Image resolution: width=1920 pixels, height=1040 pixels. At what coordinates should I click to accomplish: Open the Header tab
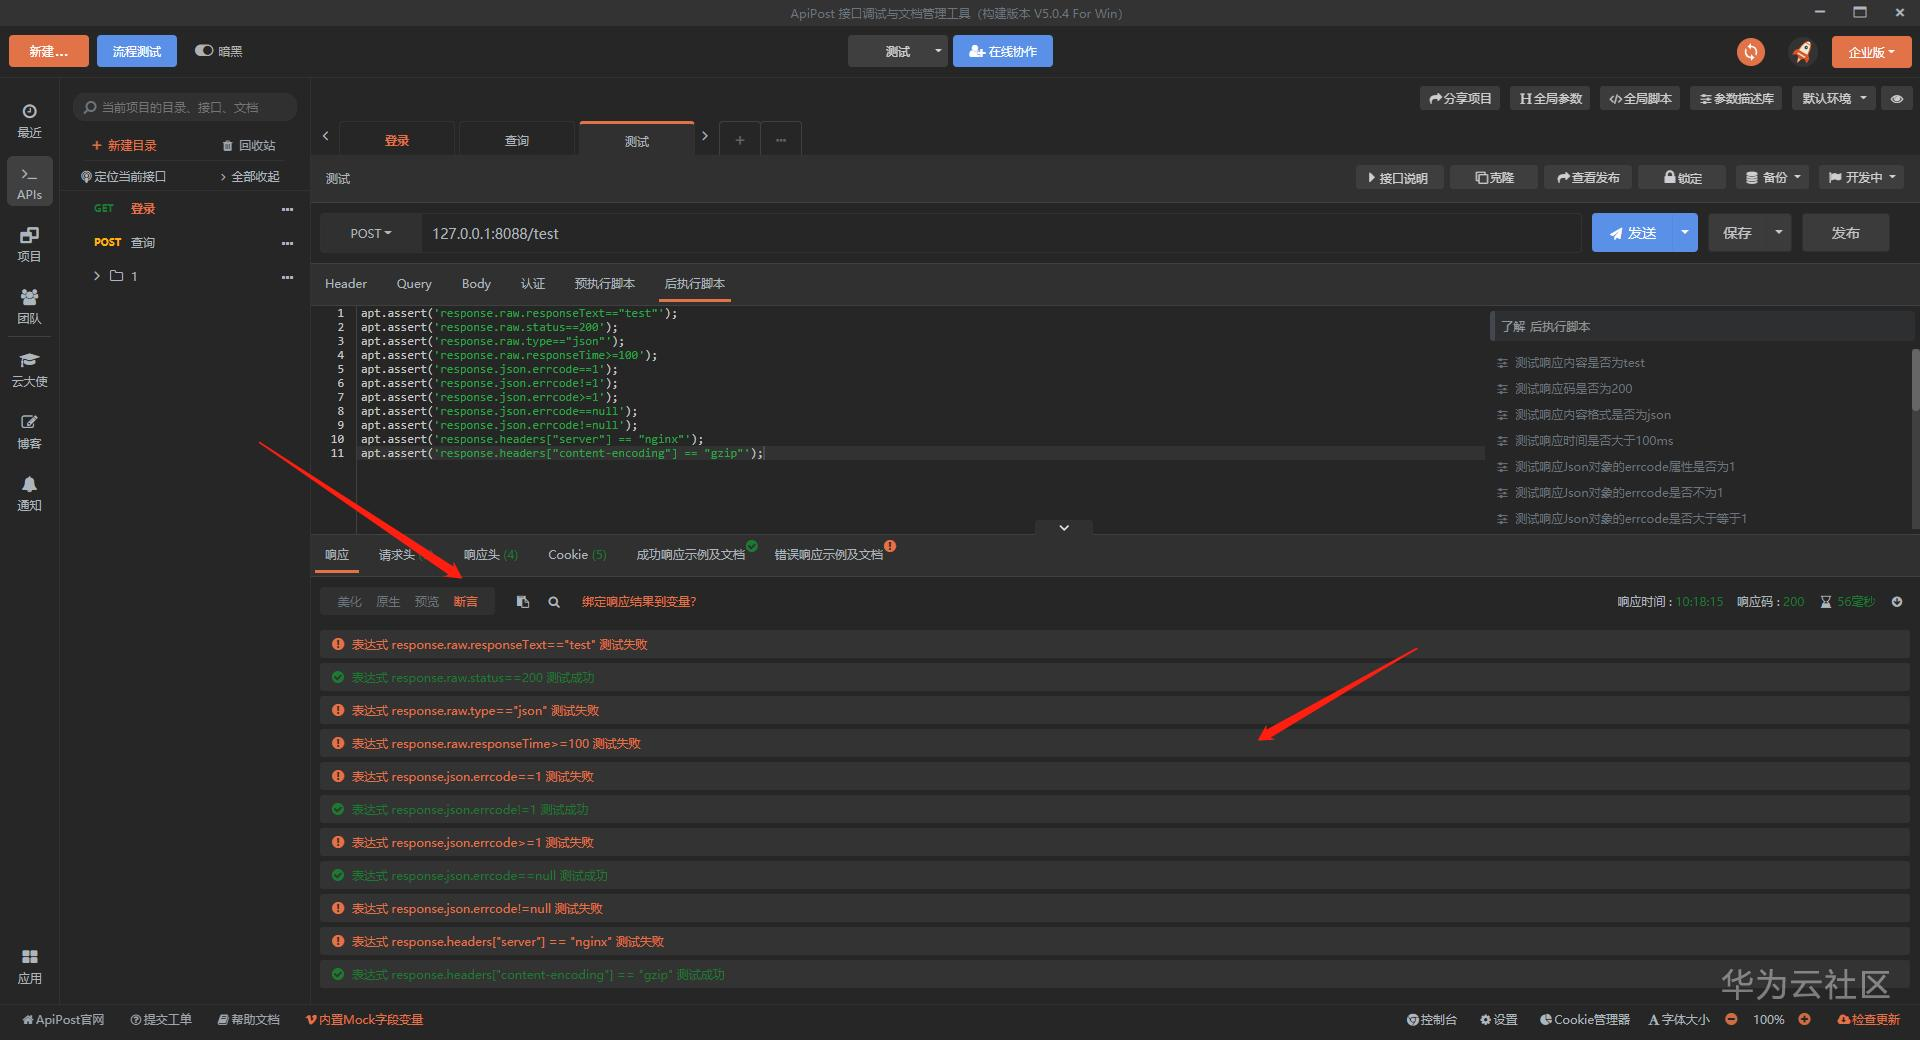pyautogui.click(x=346, y=284)
